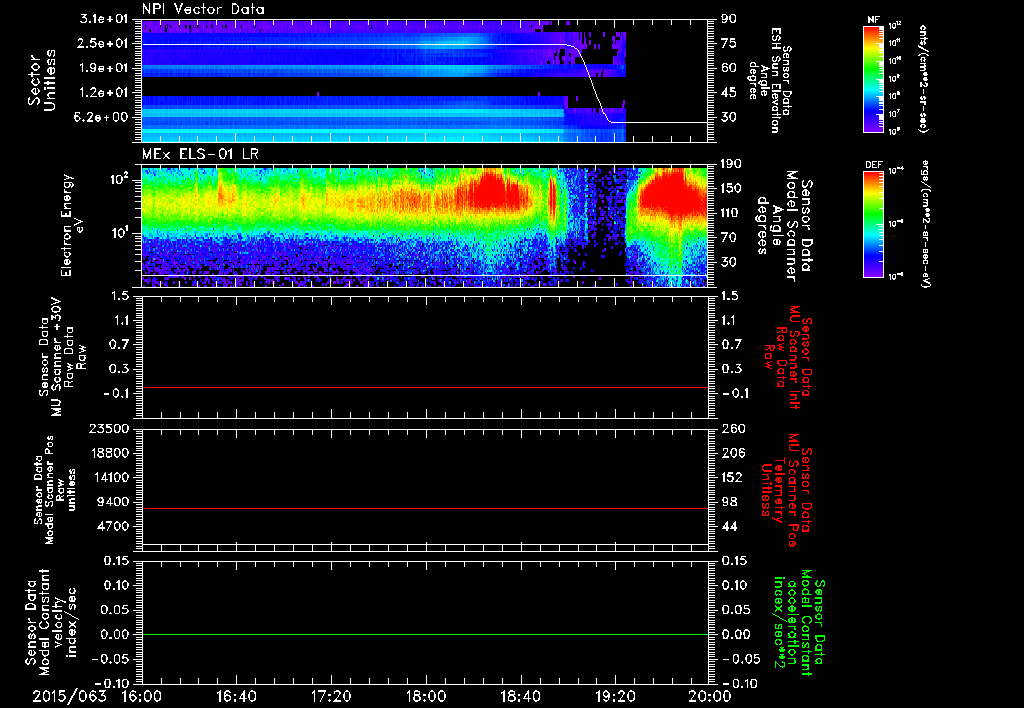
Task: Click the 260 telemetry tick value
Action: tap(731, 429)
